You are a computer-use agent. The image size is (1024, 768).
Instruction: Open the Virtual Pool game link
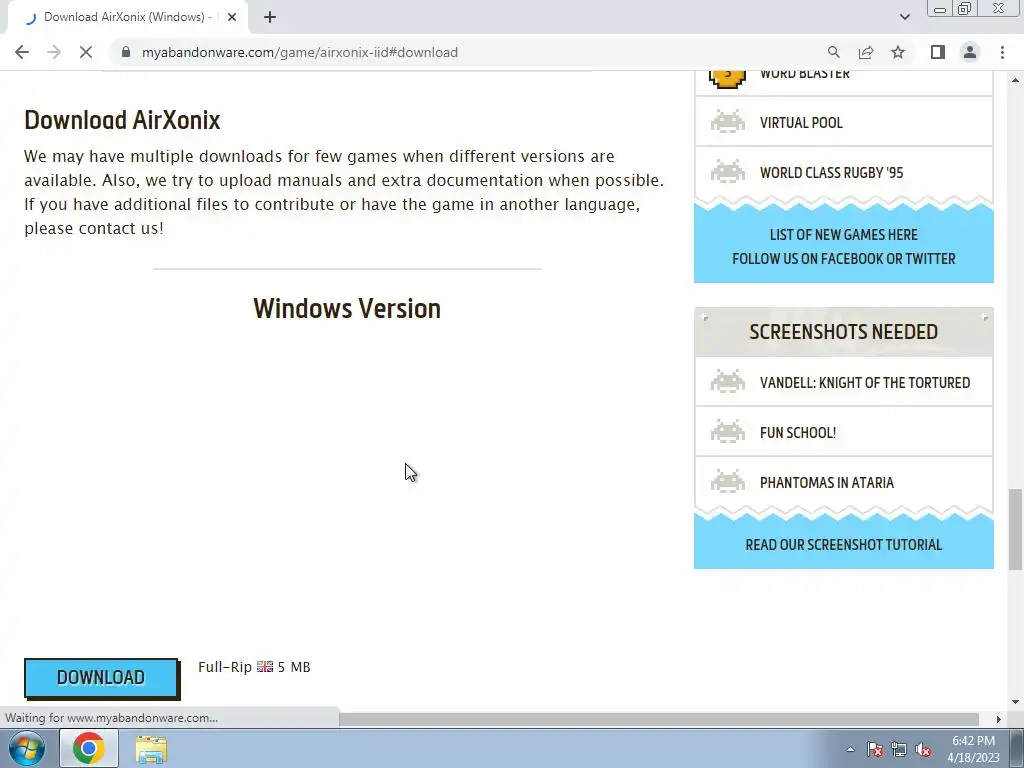pyautogui.click(x=801, y=123)
